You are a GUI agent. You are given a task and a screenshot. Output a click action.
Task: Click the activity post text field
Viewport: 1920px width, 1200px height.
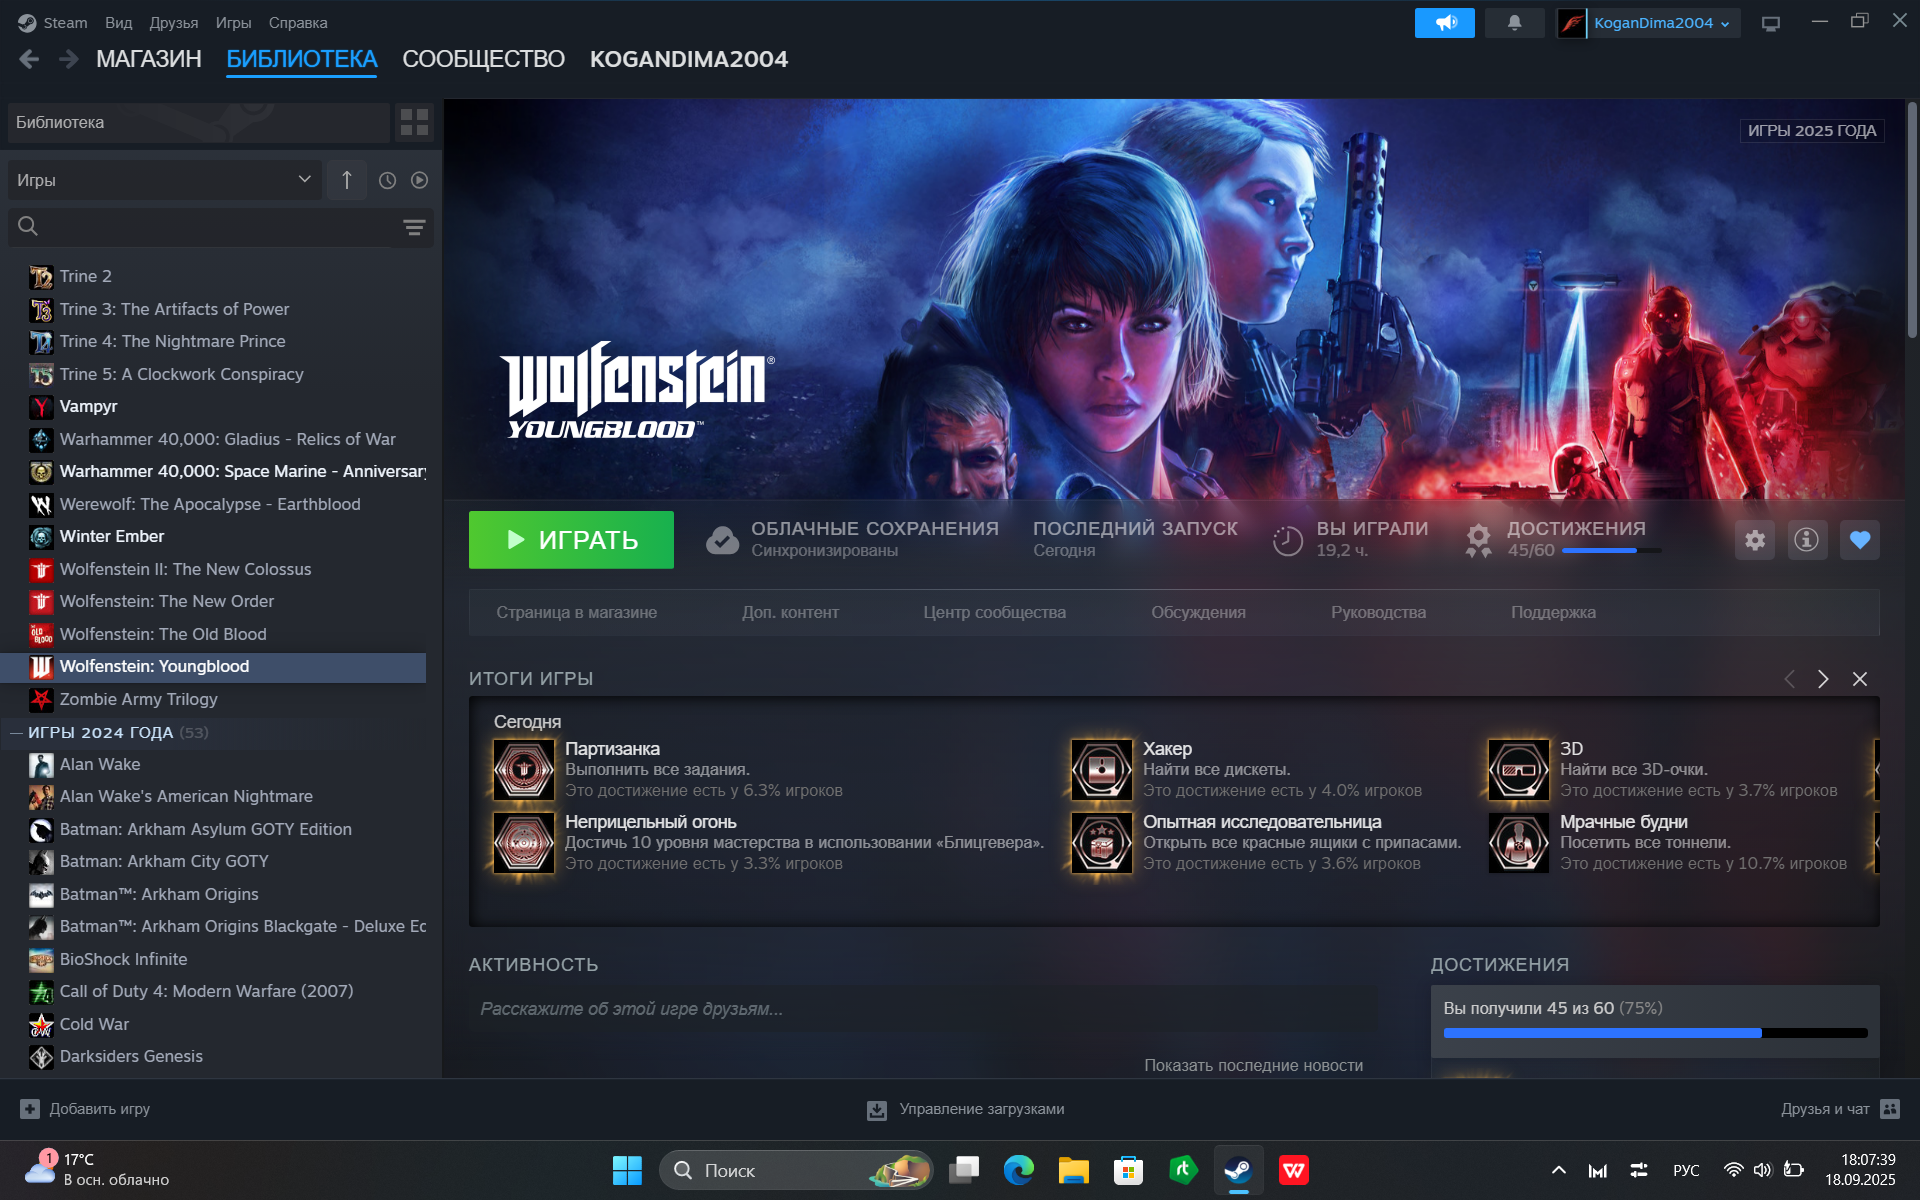click(922, 1009)
